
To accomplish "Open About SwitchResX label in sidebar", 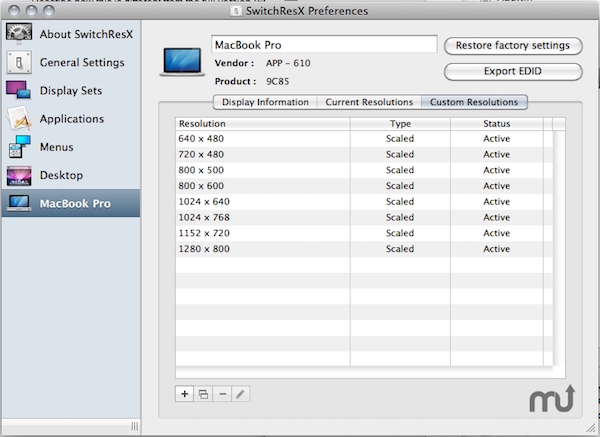I will coord(86,34).
